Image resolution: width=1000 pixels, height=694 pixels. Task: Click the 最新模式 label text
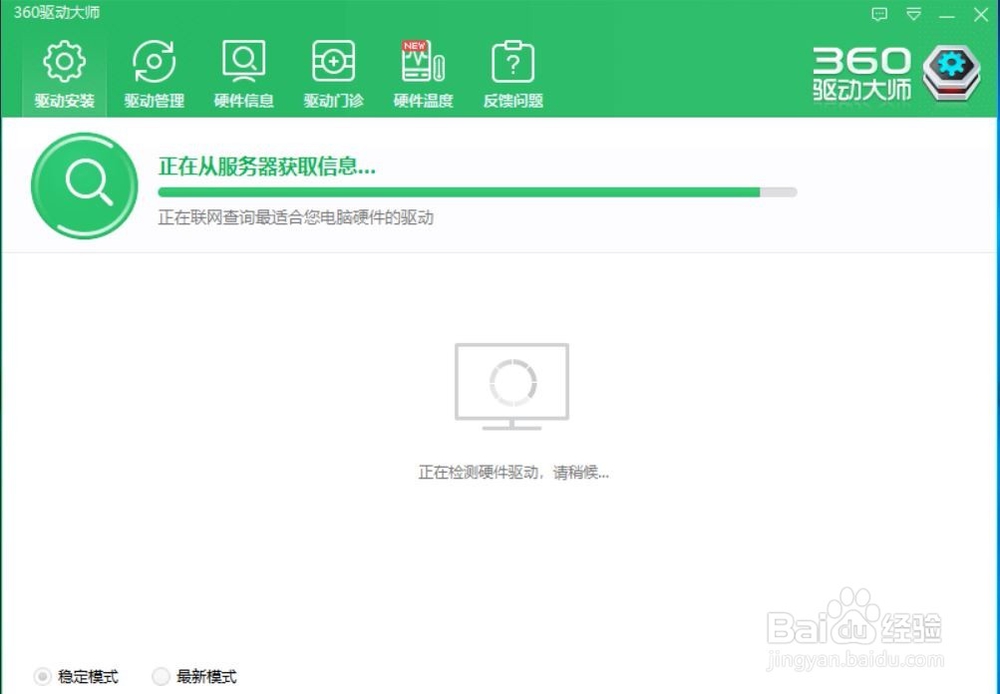point(207,676)
